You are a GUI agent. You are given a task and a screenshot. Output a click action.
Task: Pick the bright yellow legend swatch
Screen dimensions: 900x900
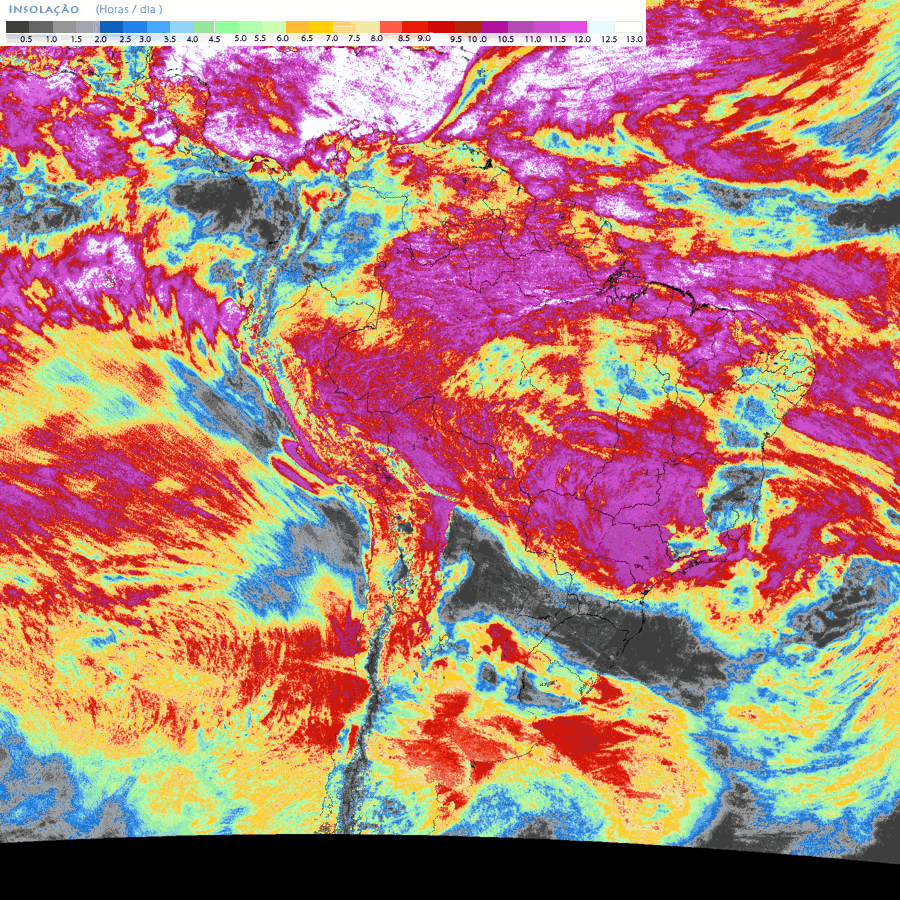click(x=321, y=27)
